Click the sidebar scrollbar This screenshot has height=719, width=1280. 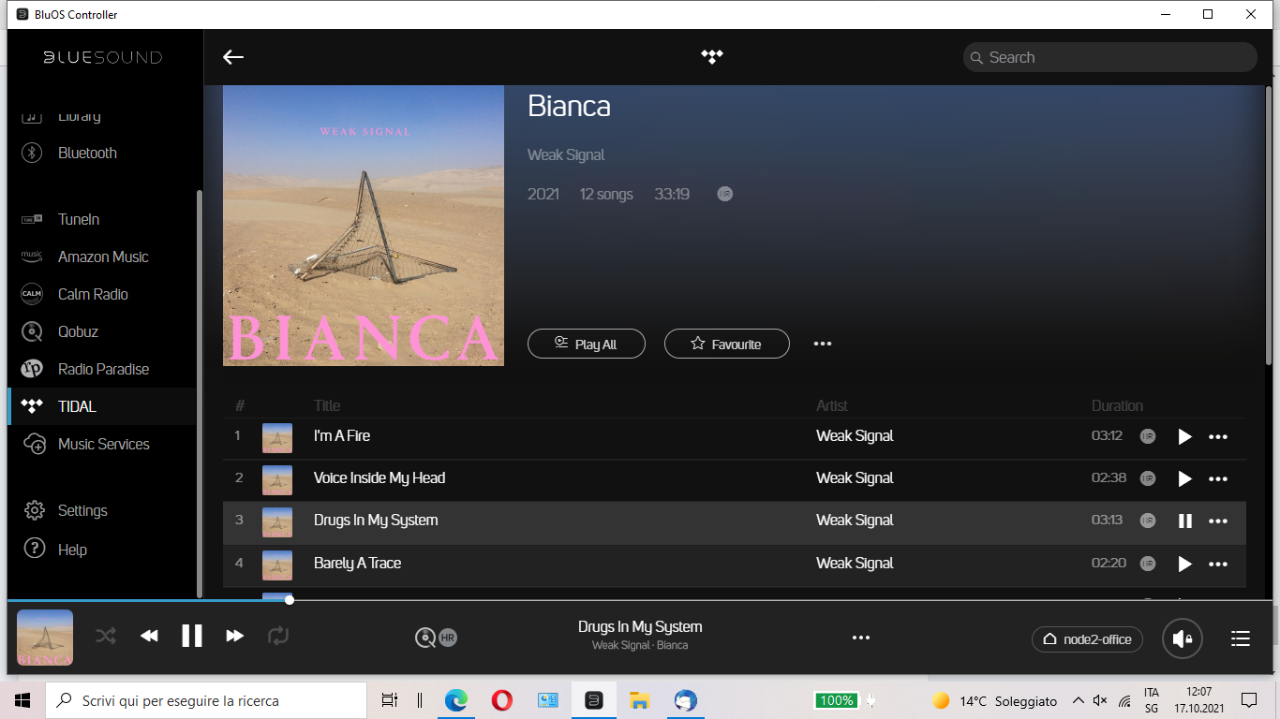[x=199, y=392]
